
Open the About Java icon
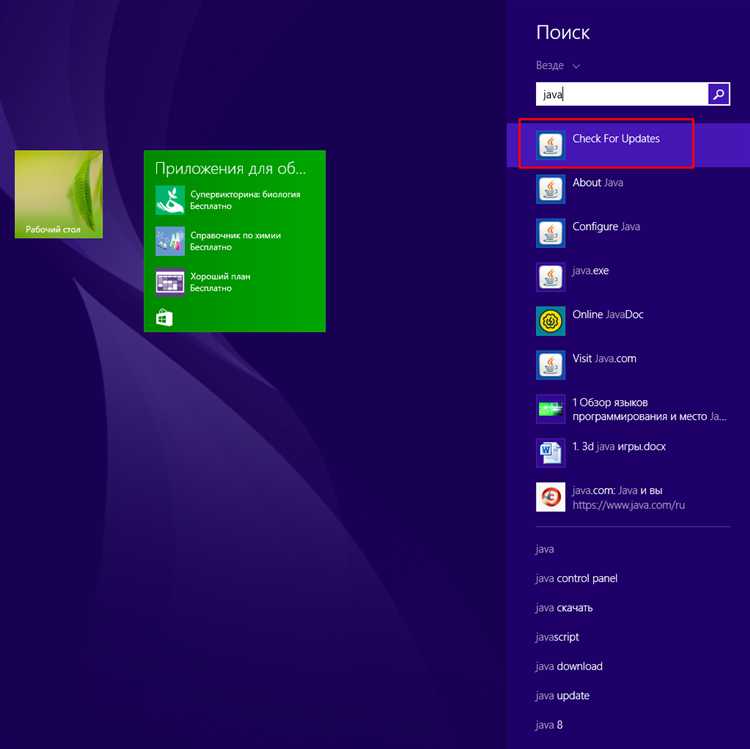tap(551, 189)
